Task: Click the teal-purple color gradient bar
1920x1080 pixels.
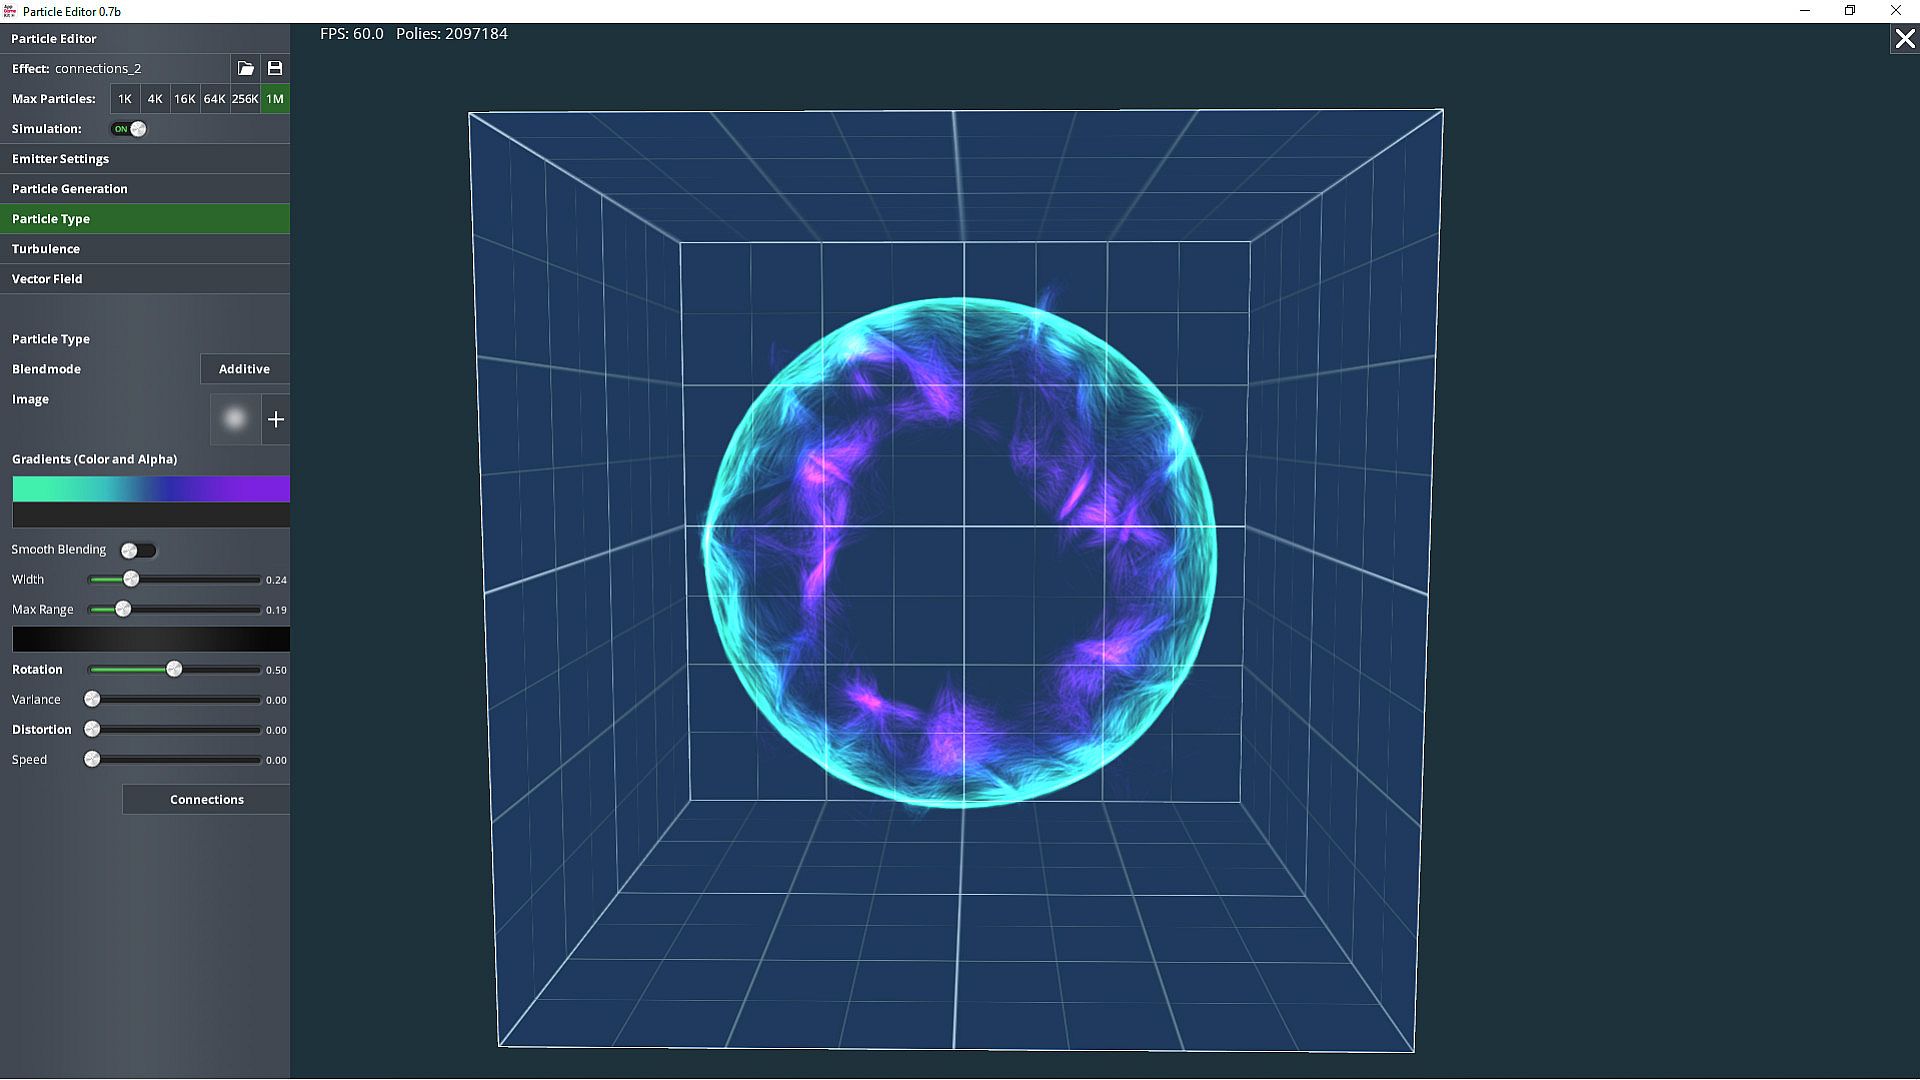Action: click(151, 489)
